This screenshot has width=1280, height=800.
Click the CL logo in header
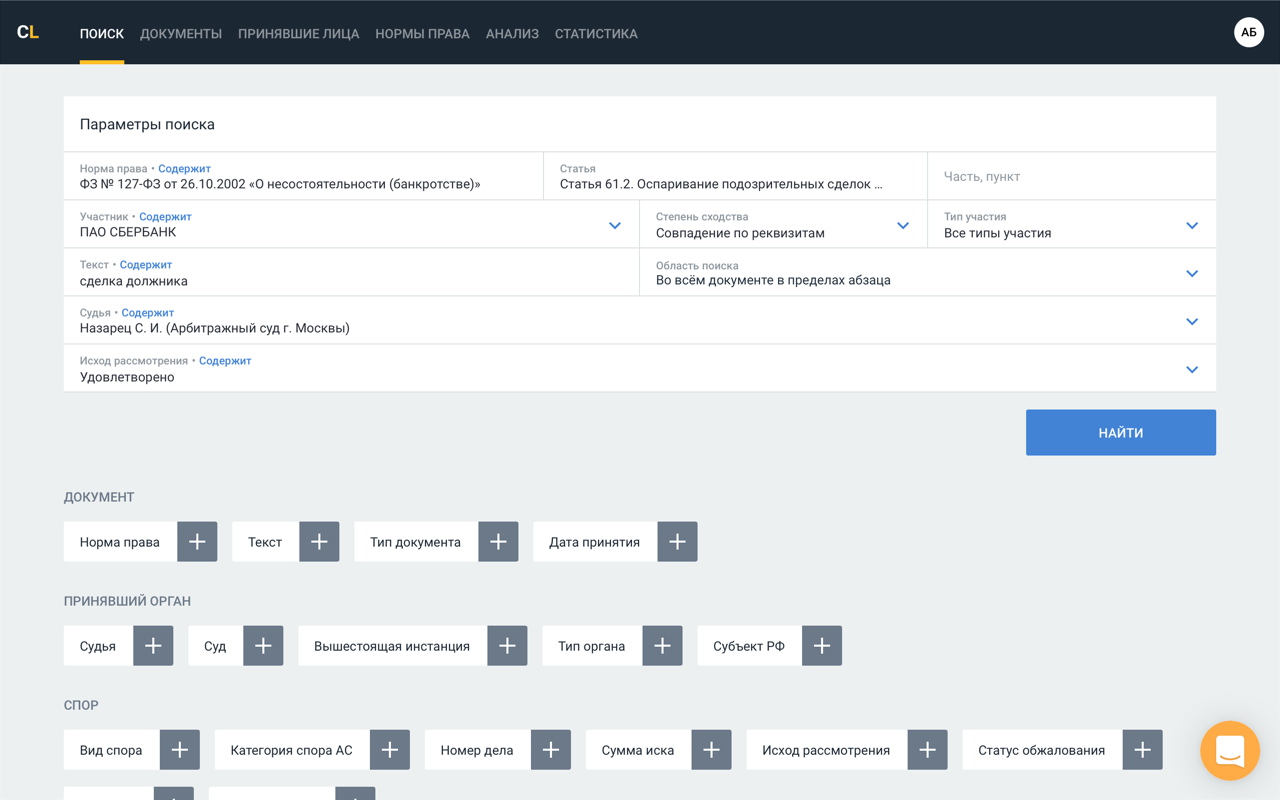click(28, 33)
